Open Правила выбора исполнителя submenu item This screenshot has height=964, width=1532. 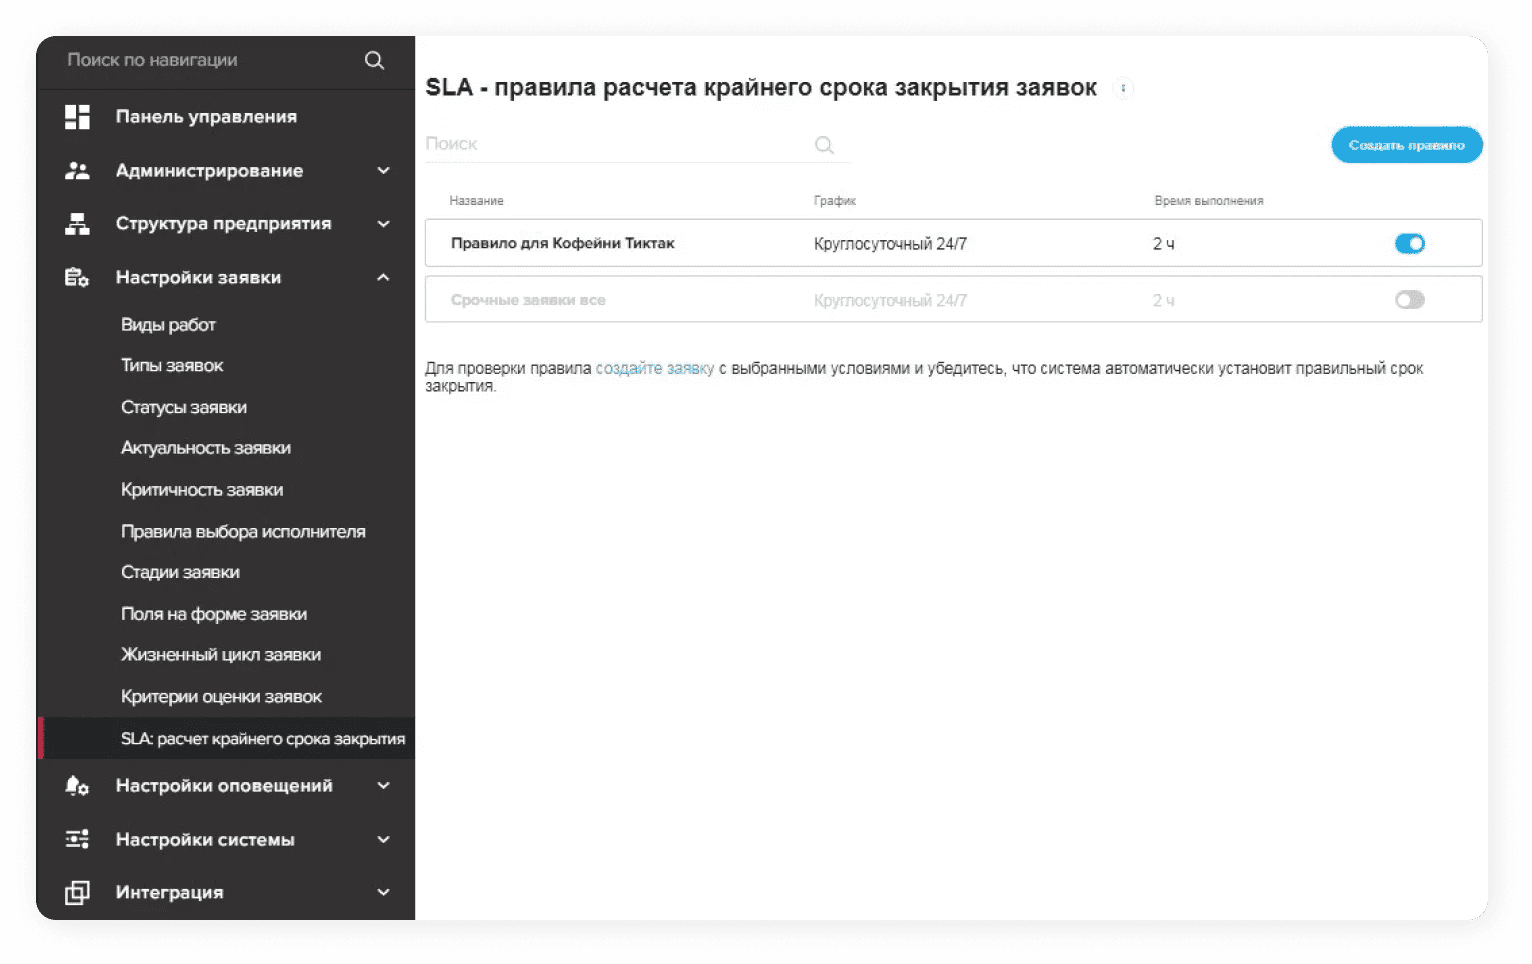click(x=243, y=532)
